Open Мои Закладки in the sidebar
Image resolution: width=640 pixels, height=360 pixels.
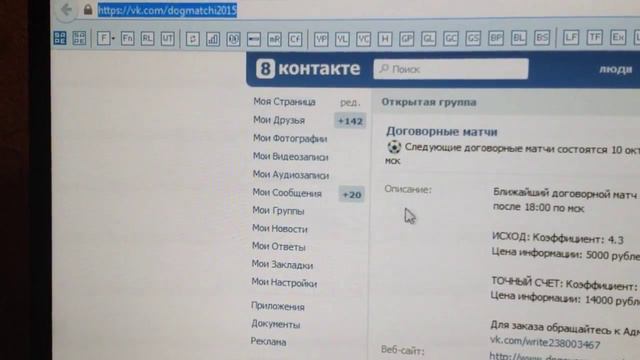tap(282, 265)
